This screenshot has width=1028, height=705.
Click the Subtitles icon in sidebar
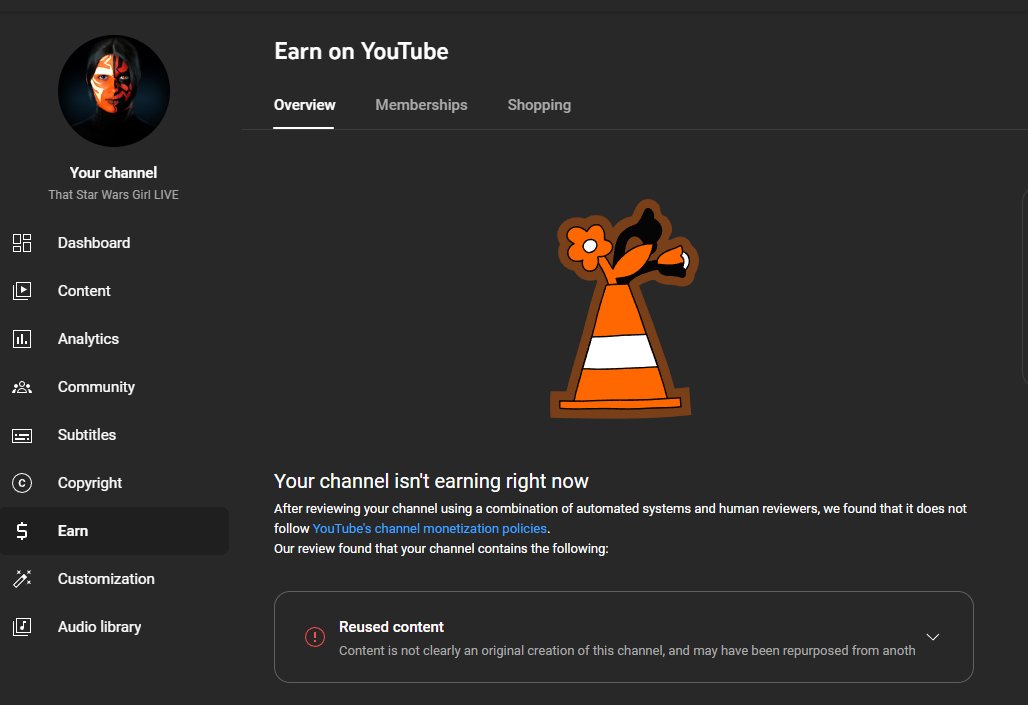tap(22, 435)
